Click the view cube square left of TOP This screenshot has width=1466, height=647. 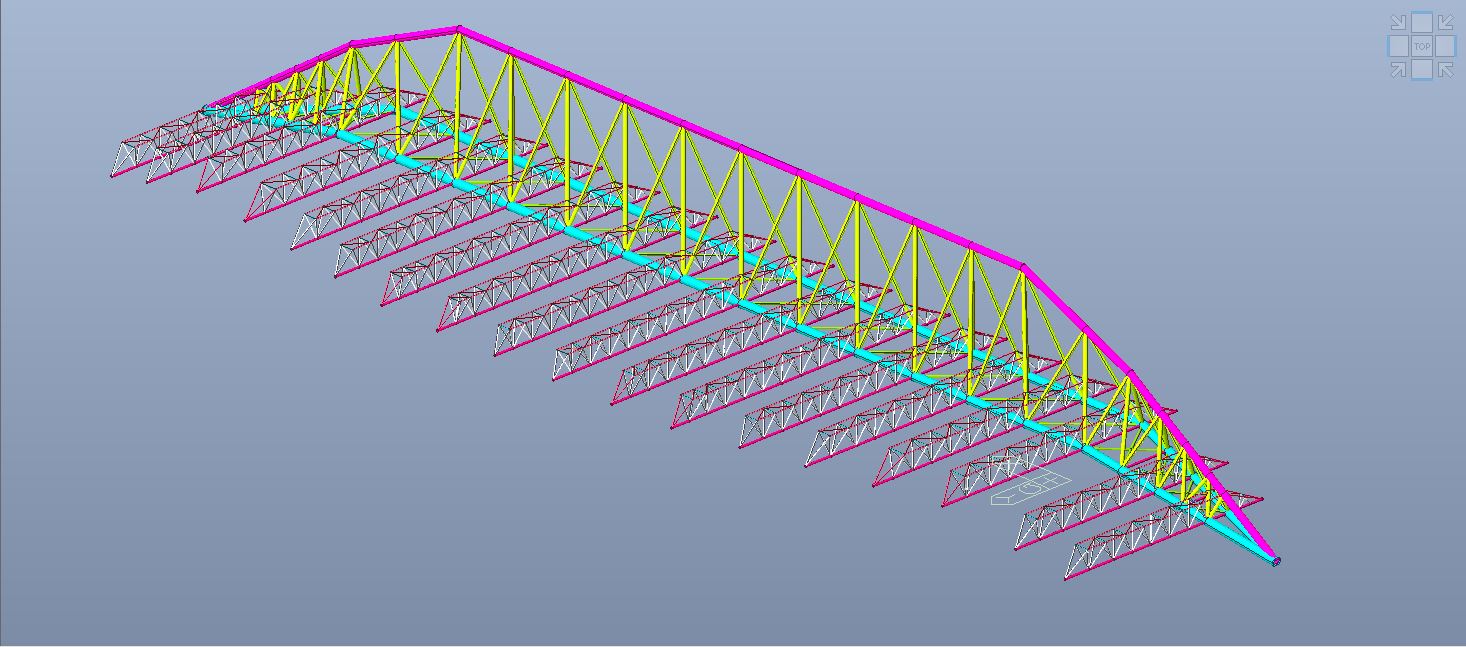(x=1398, y=46)
